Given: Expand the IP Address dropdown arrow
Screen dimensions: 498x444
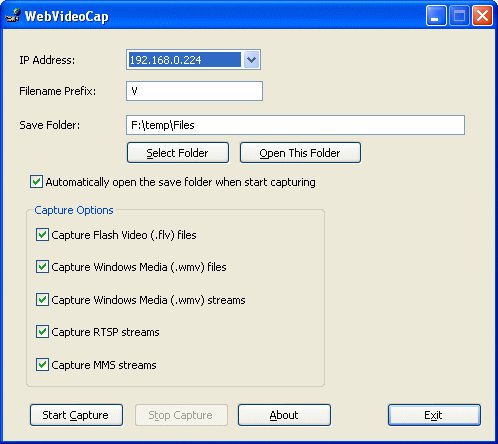Looking at the screenshot, I should pyautogui.click(x=251, y=60).
